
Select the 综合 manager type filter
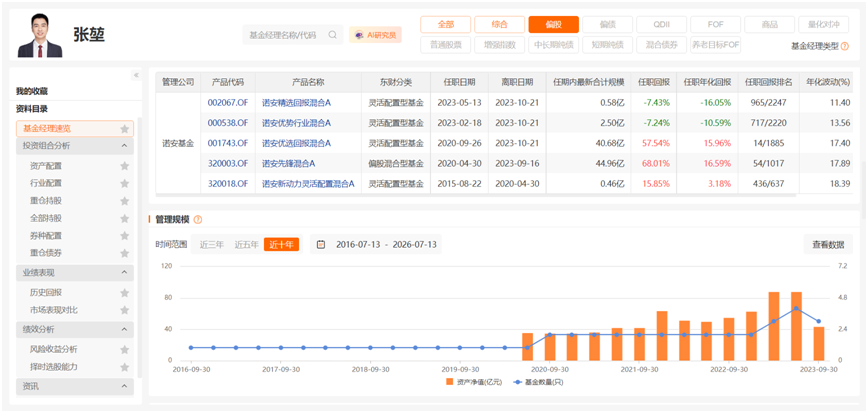click(499, 24)
